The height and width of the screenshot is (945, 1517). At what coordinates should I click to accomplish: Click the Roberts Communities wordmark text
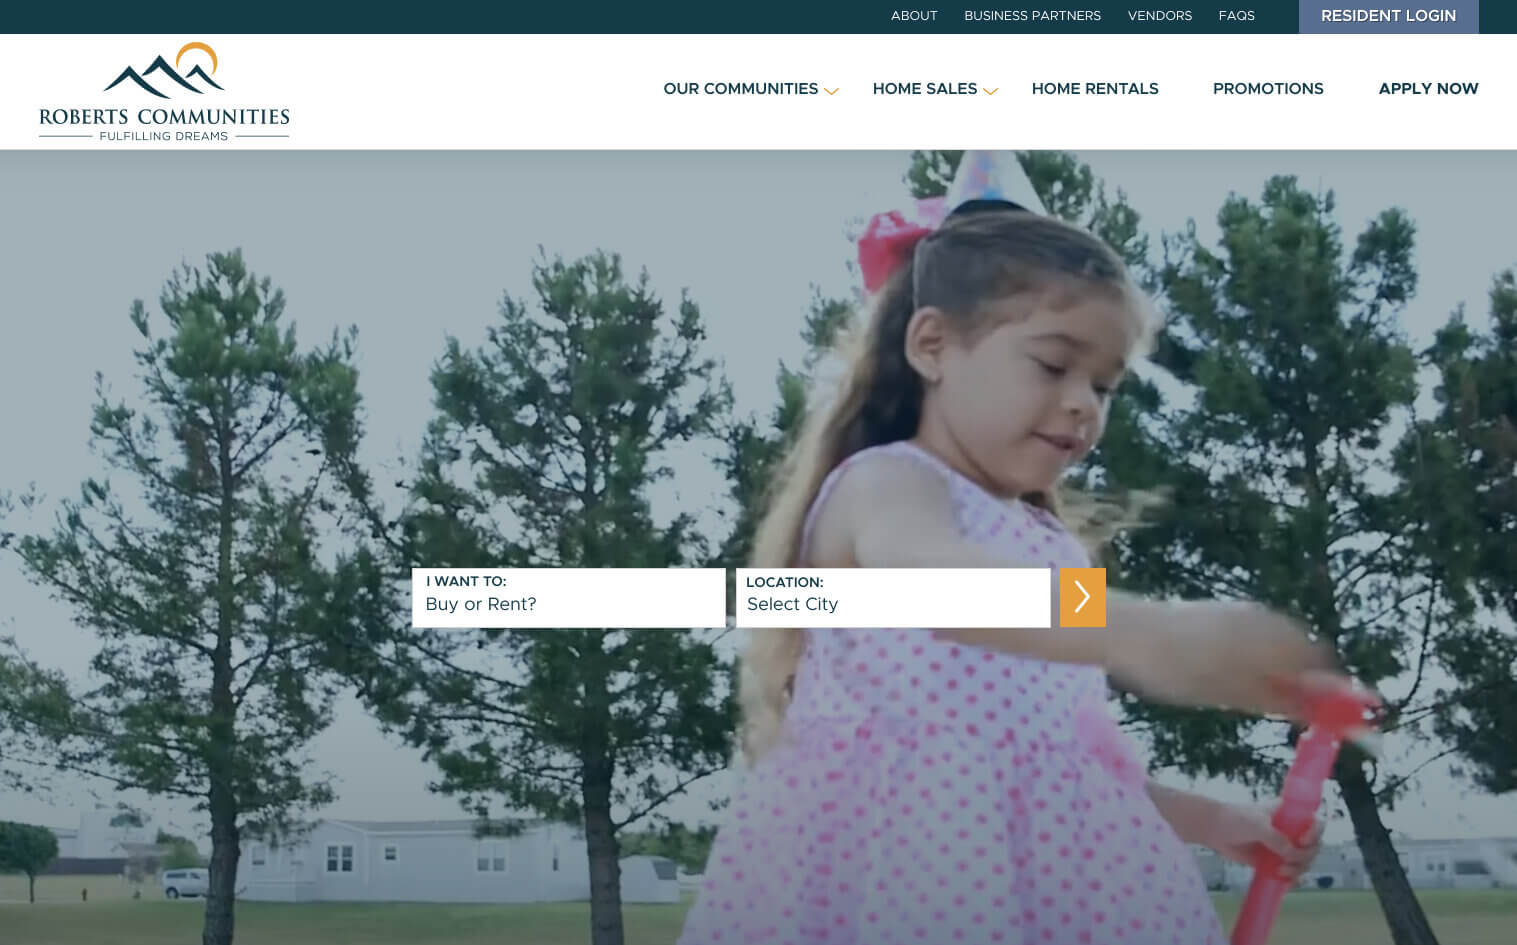pos(164,117)
